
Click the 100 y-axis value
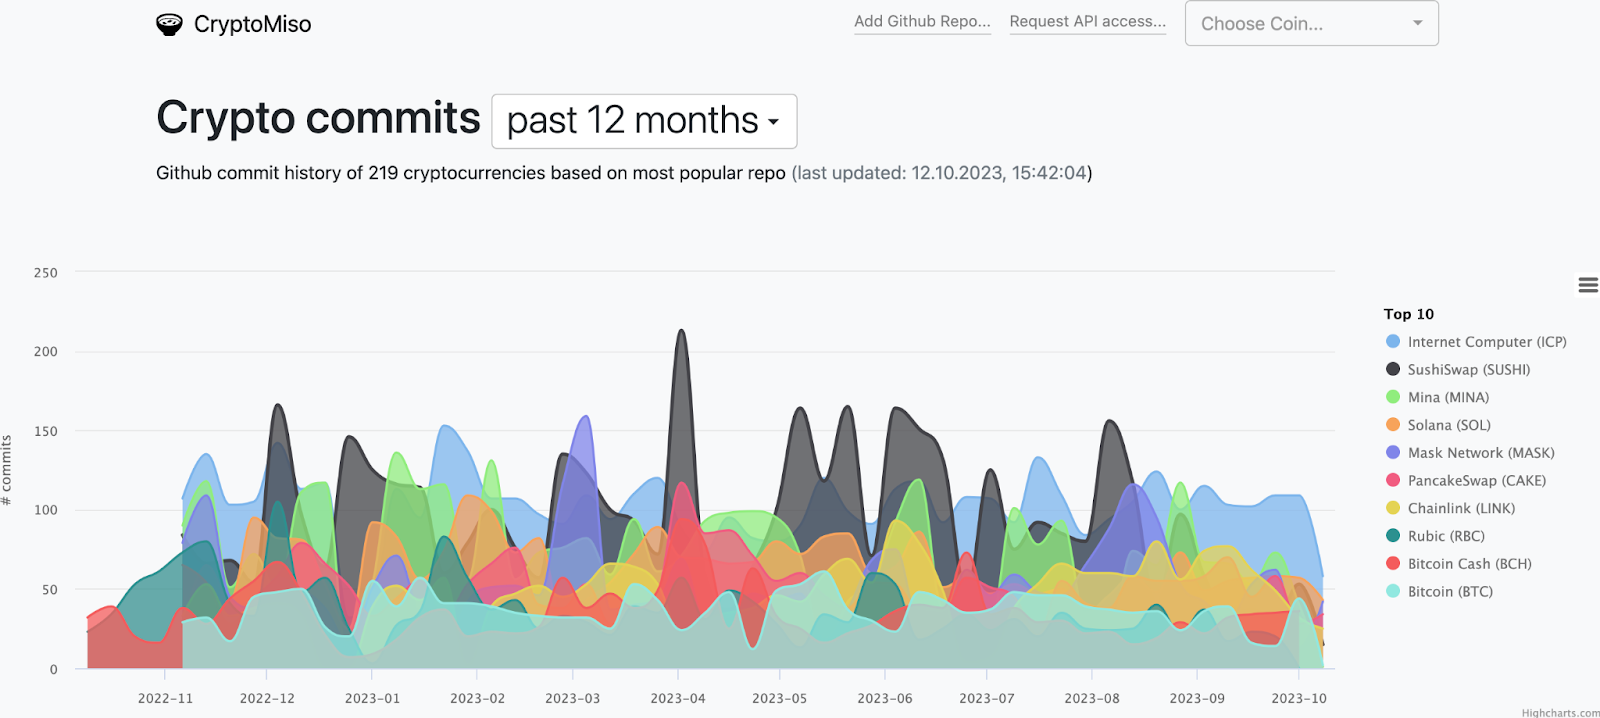[x=45, y=510]
